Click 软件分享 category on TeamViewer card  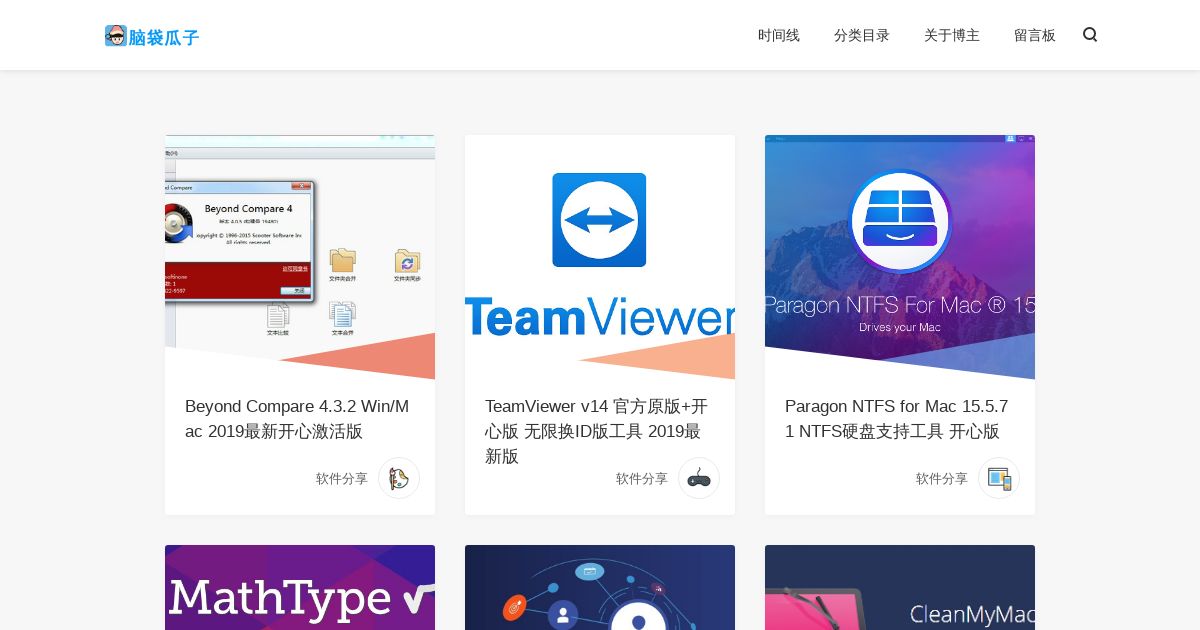point(642,479)
